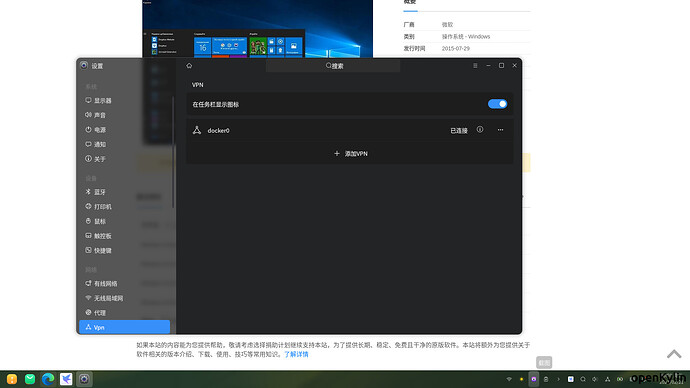Click the VPN network tray icon
Viewport: 690px width, 388px height.
(607, 379)
